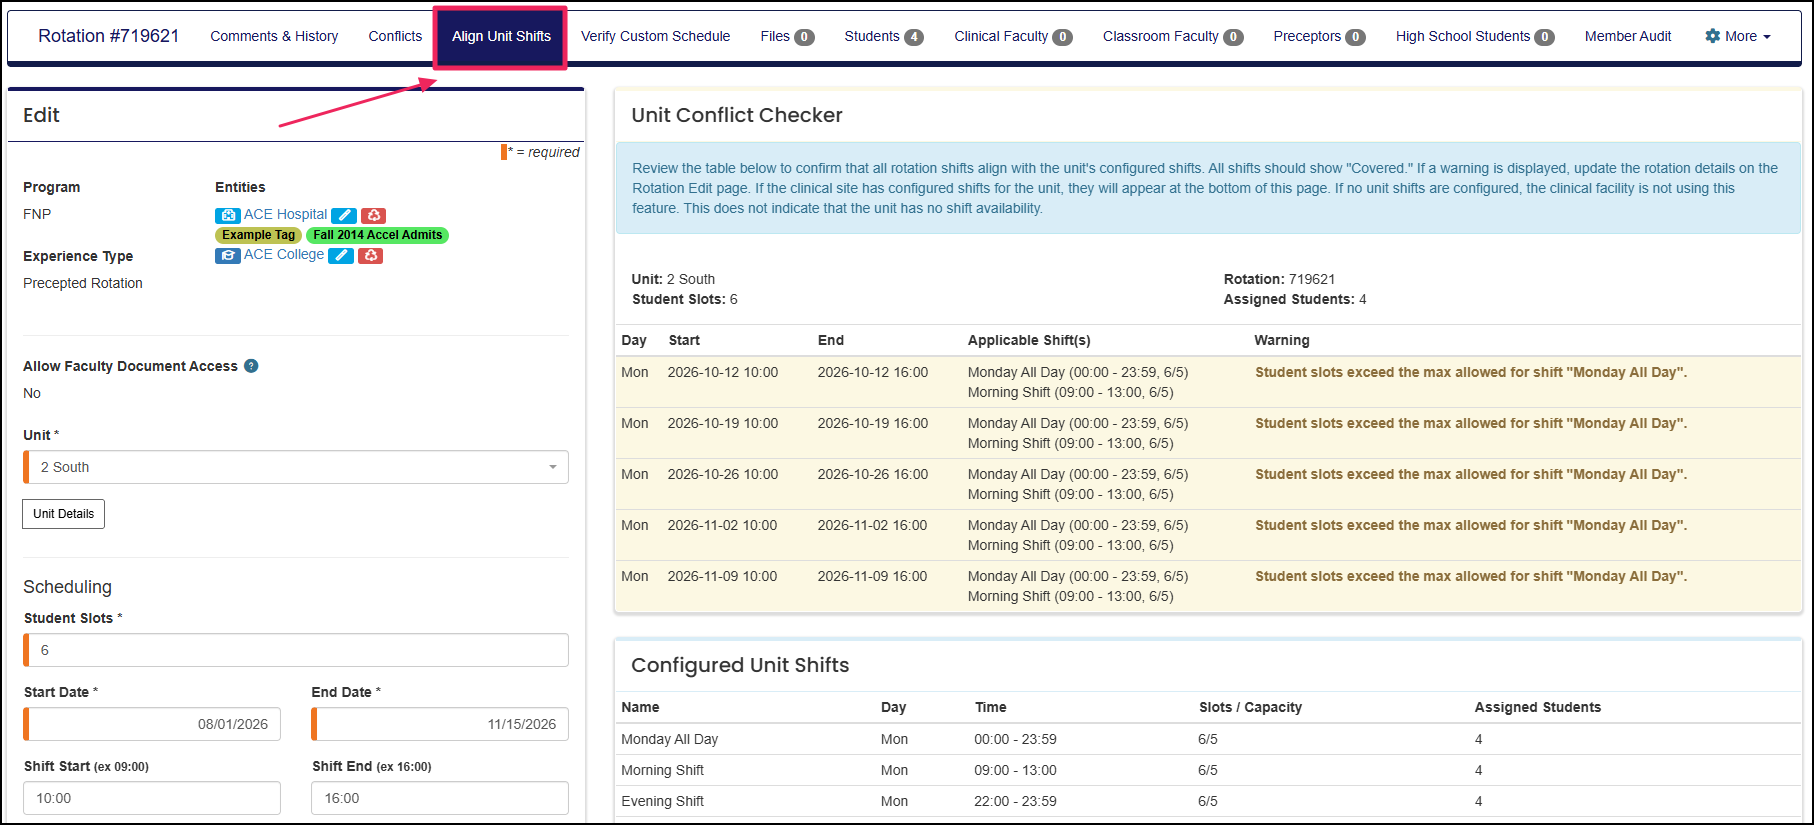This screenshot has height=825, width=1814.
Task: Click the Morning Shift name in Configured Unit Shifts
Action: pos(662,770)
